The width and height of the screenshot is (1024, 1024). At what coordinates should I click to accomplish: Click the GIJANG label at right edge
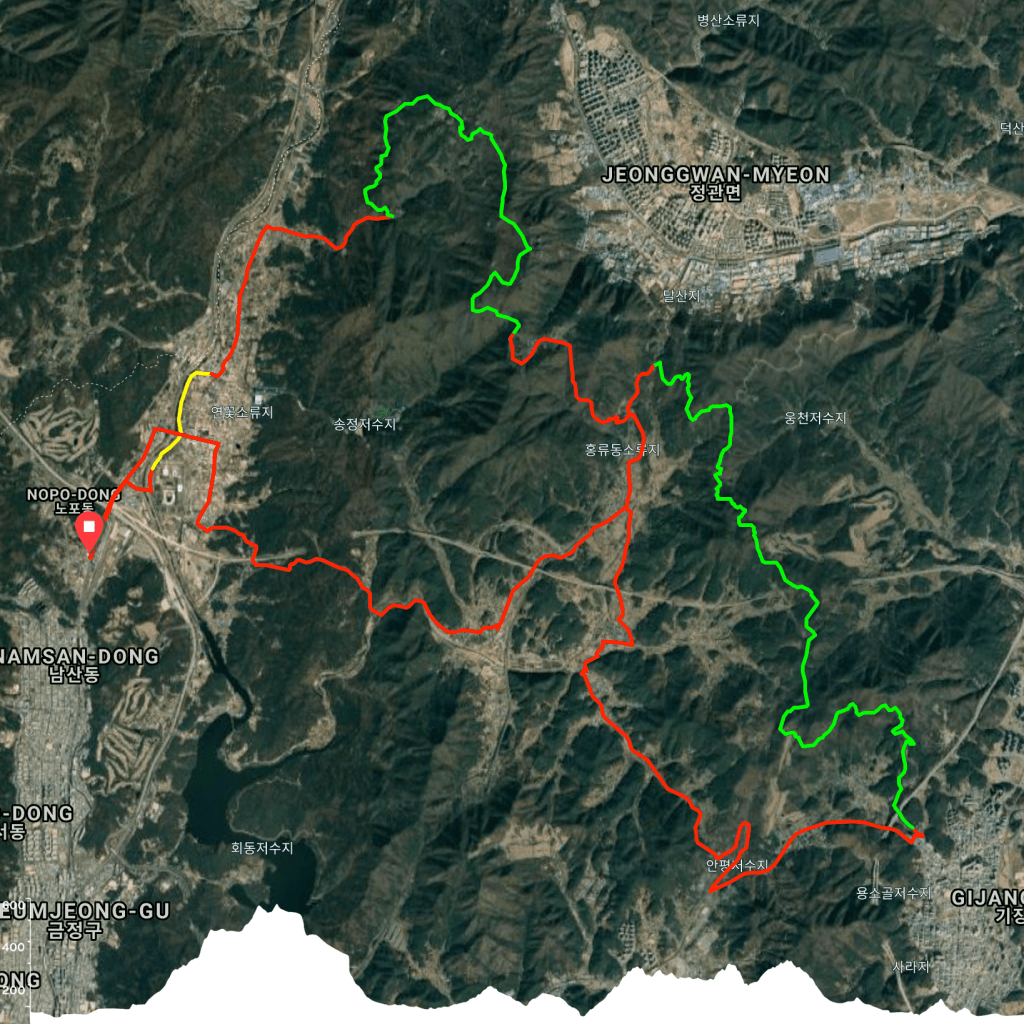click(x=987, y=898)
